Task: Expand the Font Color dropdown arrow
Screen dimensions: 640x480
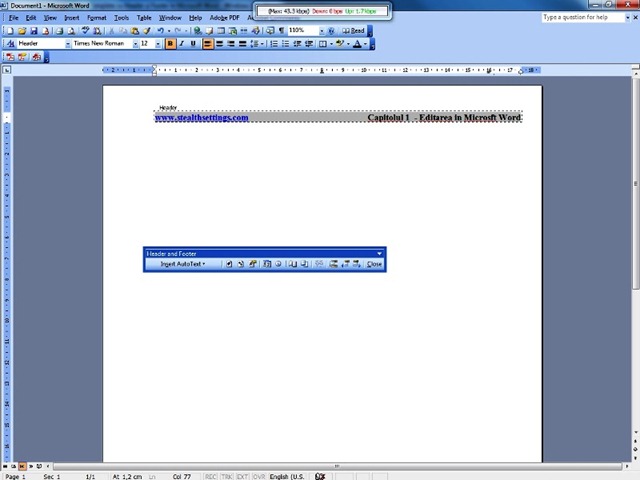Action: [x=365, y=44]
